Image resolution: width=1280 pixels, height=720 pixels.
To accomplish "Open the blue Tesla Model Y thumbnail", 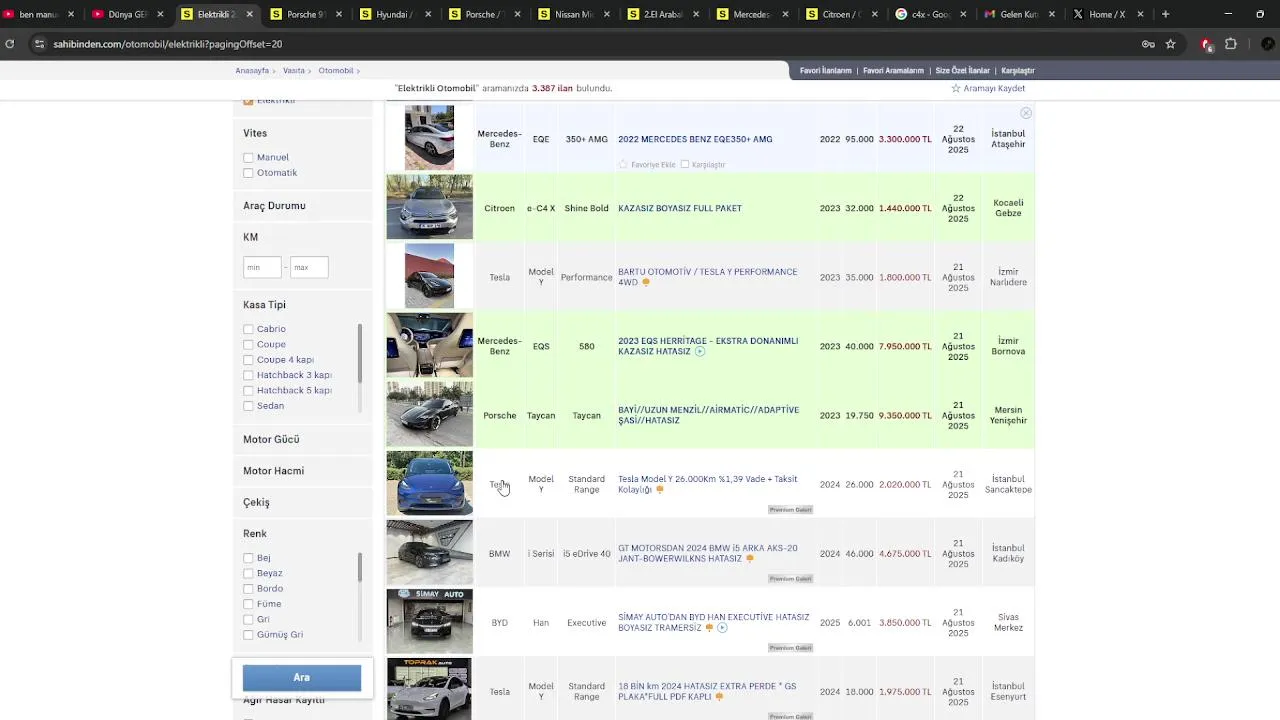I will click(429, 483).
